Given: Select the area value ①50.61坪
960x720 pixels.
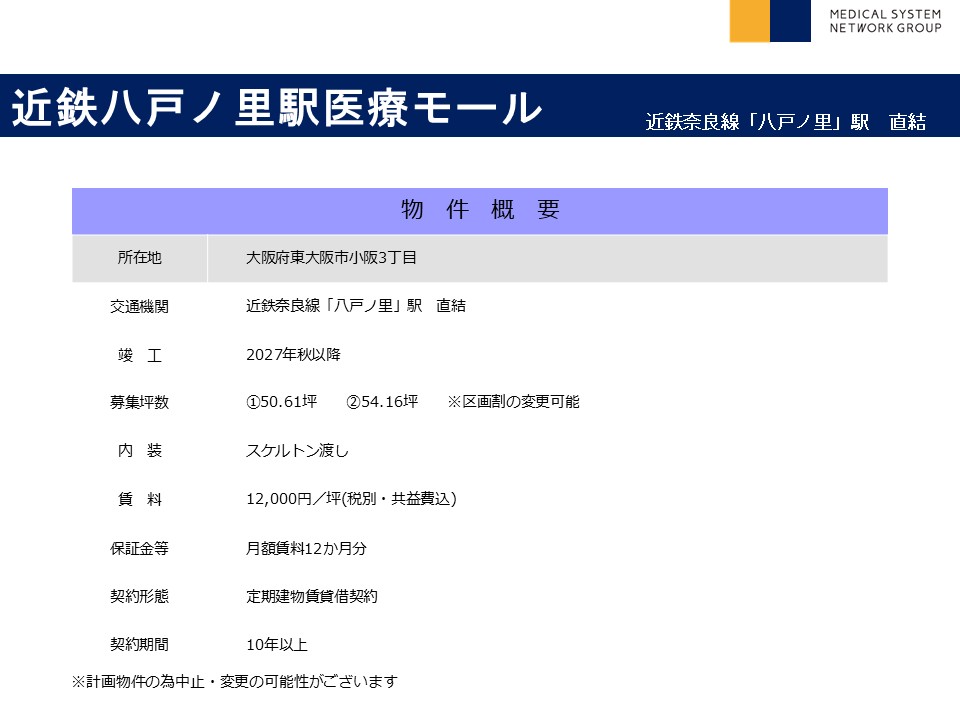Looking at the screenshot, I should [x=282, y=402].
